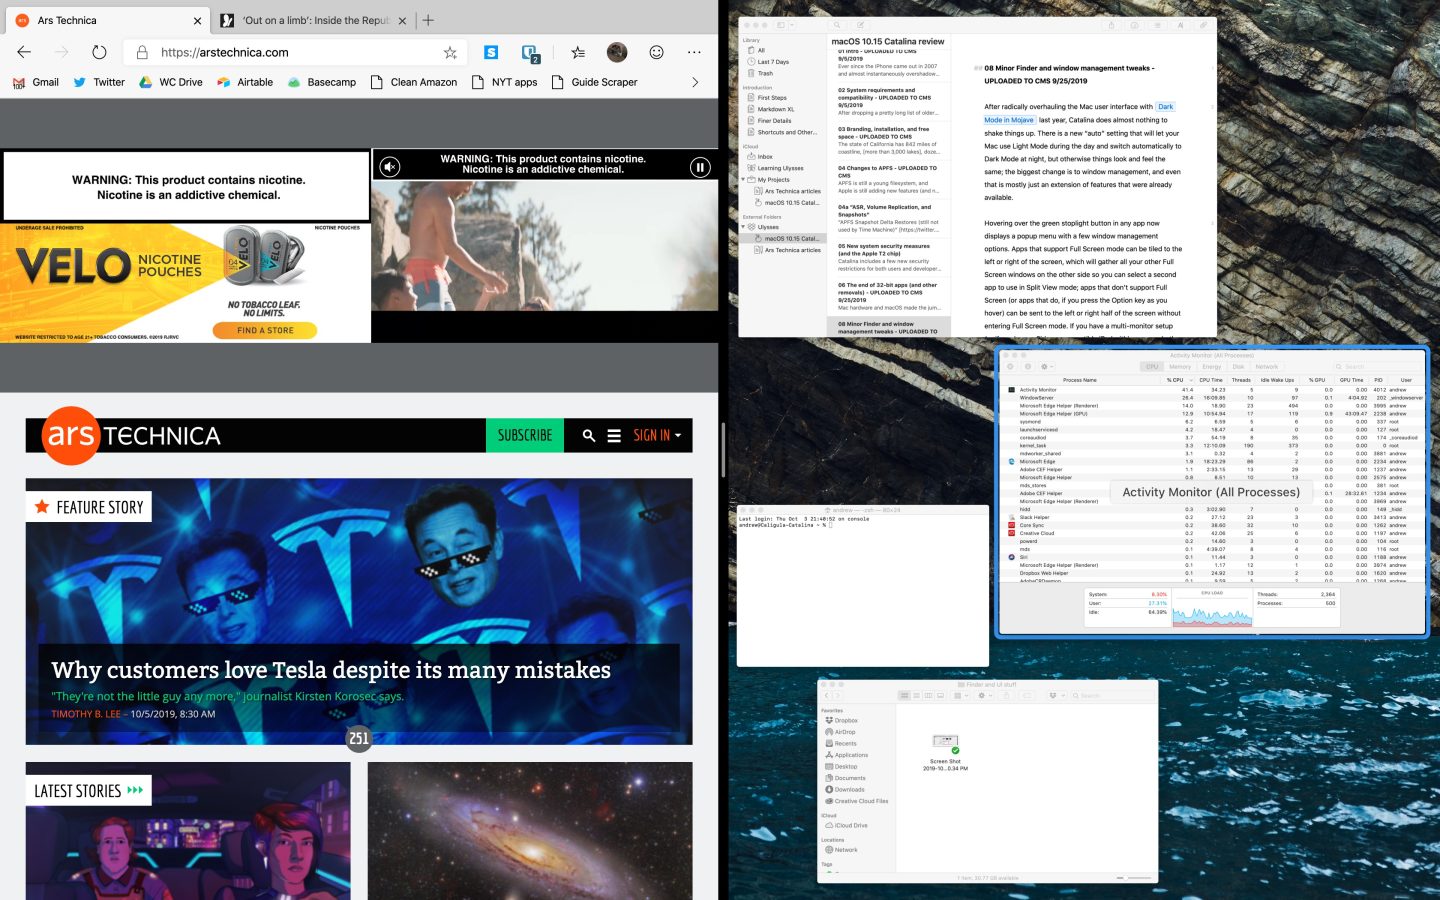Image resolution: width=1440 pixels, height=900 pixels.
Task: Open the blue S extension icon
Action: [491, 52]
